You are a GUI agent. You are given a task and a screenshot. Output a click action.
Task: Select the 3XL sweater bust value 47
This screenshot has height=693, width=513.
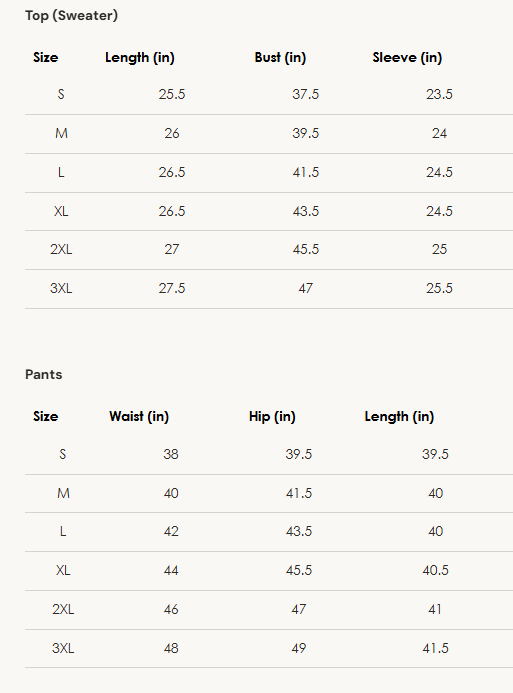305,288
